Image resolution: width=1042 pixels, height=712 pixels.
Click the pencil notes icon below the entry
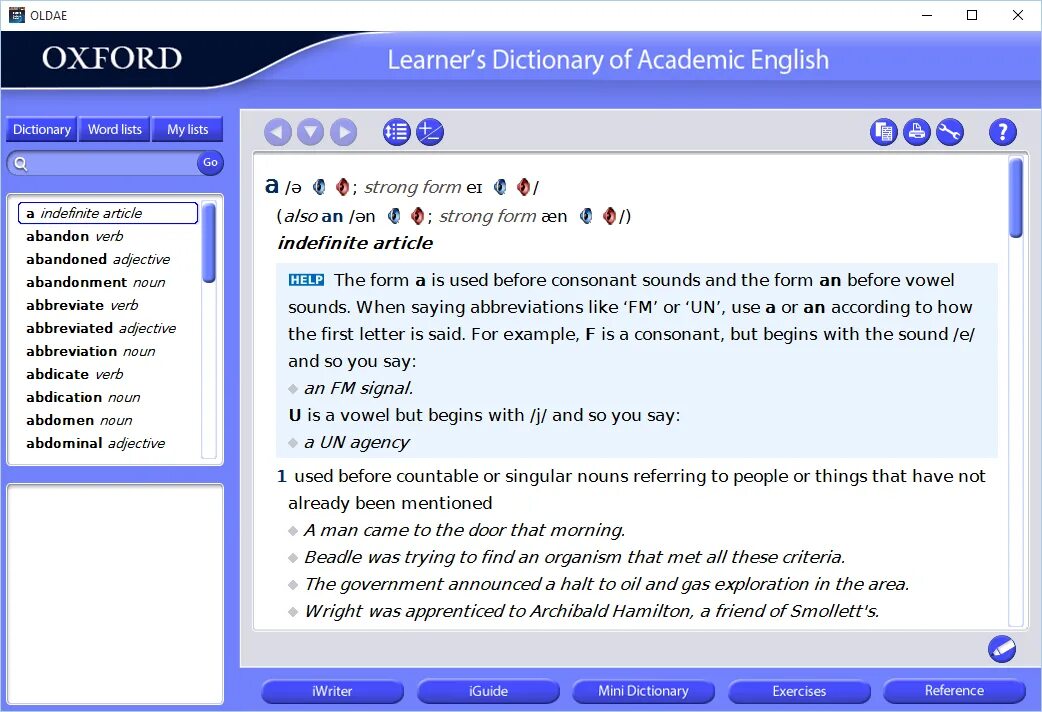click(1001, 649)
